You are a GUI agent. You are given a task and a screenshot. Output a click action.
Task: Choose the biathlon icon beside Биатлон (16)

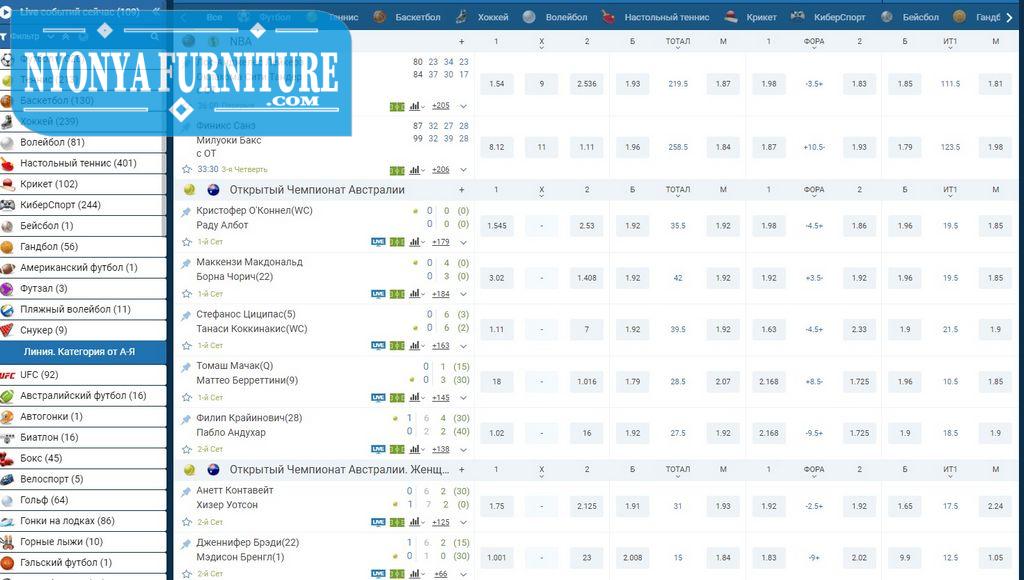(7, 438)
